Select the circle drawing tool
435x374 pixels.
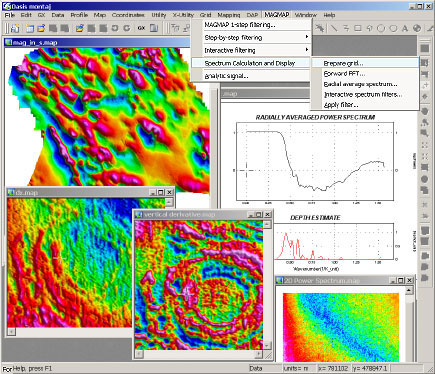click(381, 28)
